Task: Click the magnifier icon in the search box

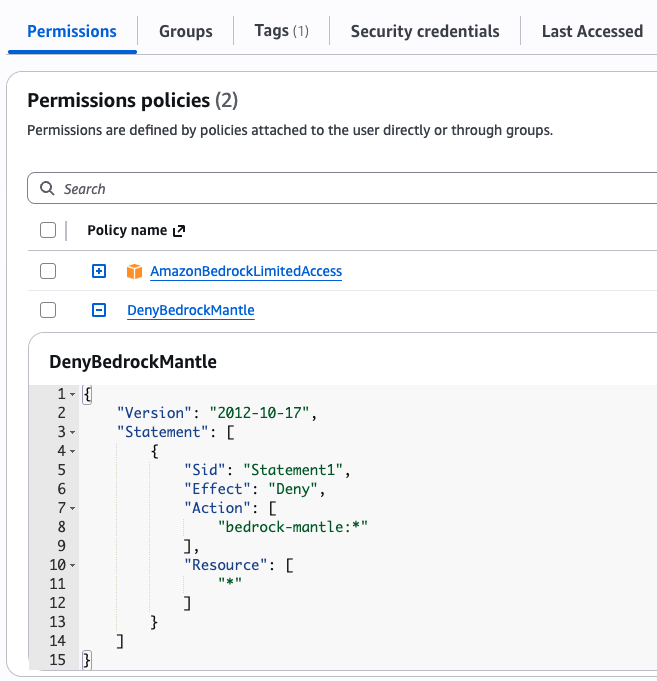Action: 47,188
